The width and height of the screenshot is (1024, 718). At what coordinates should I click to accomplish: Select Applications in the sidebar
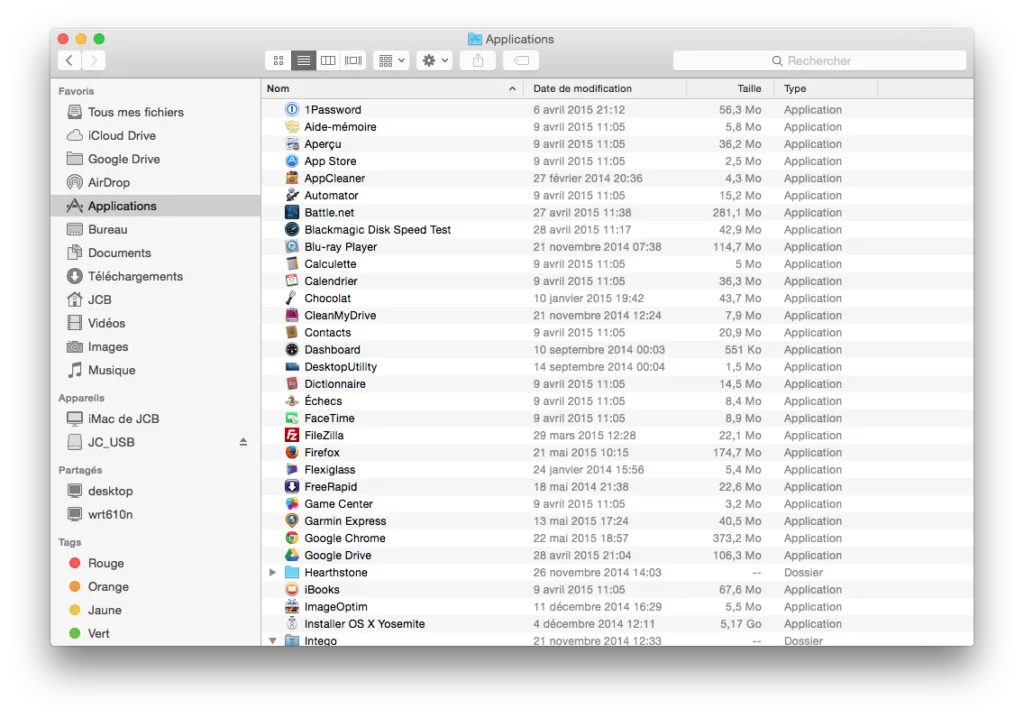tap(155, 206)
